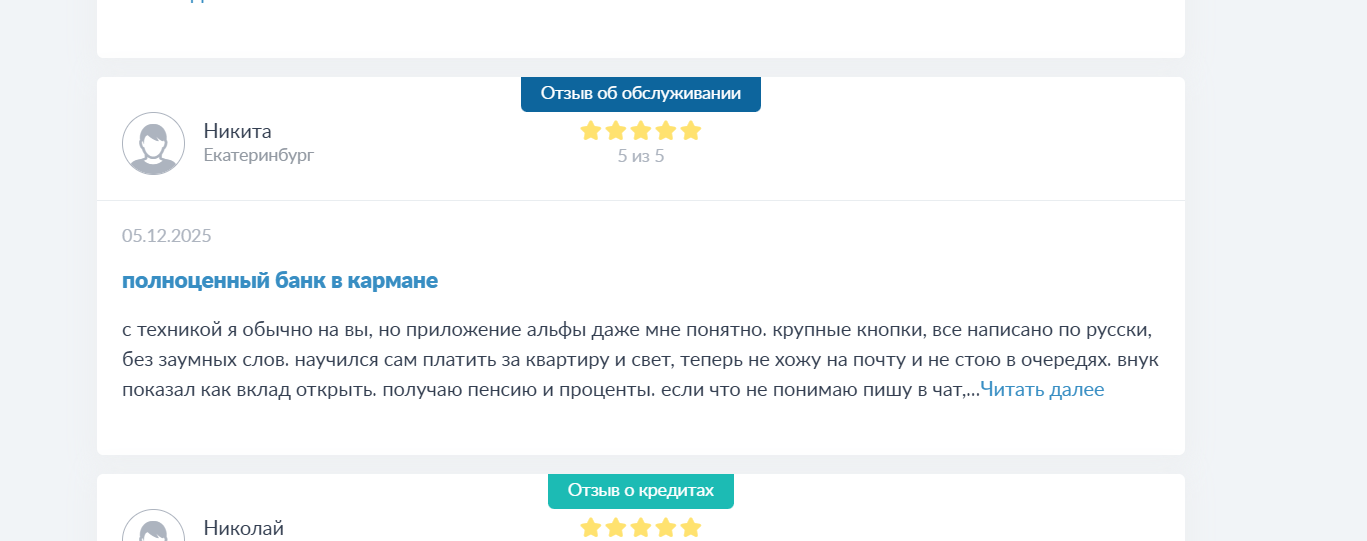Click fourth star in Никита's rating
Viewport: 1367px width, 541px height.
(666, 131)
